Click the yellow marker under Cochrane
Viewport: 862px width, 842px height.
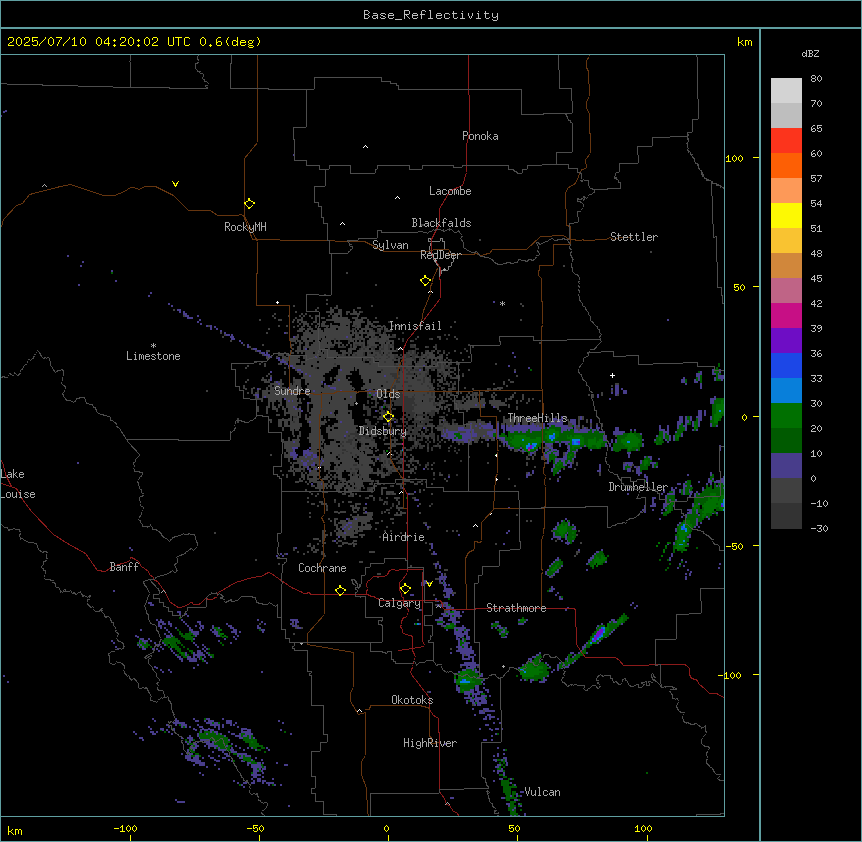[340, 590]
